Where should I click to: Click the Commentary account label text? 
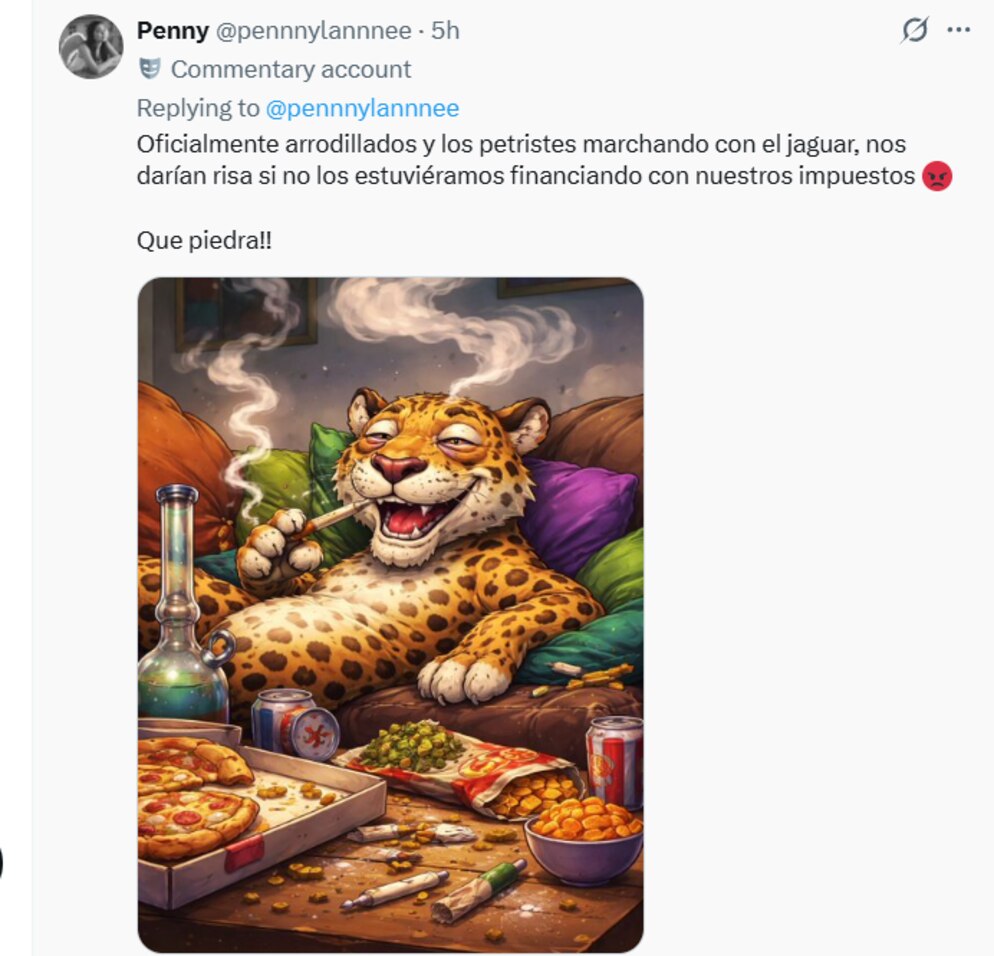pos(291,69)
